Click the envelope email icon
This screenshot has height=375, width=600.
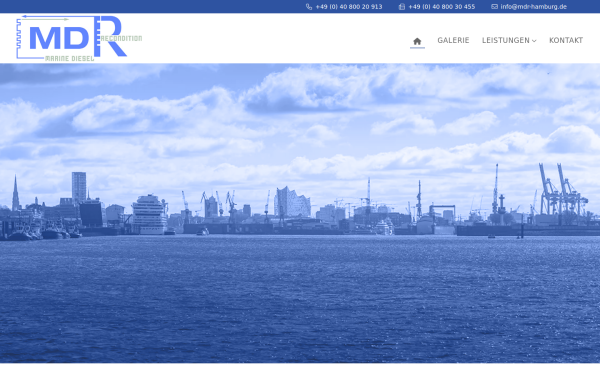pyautogui.click(x=494, y=7)
